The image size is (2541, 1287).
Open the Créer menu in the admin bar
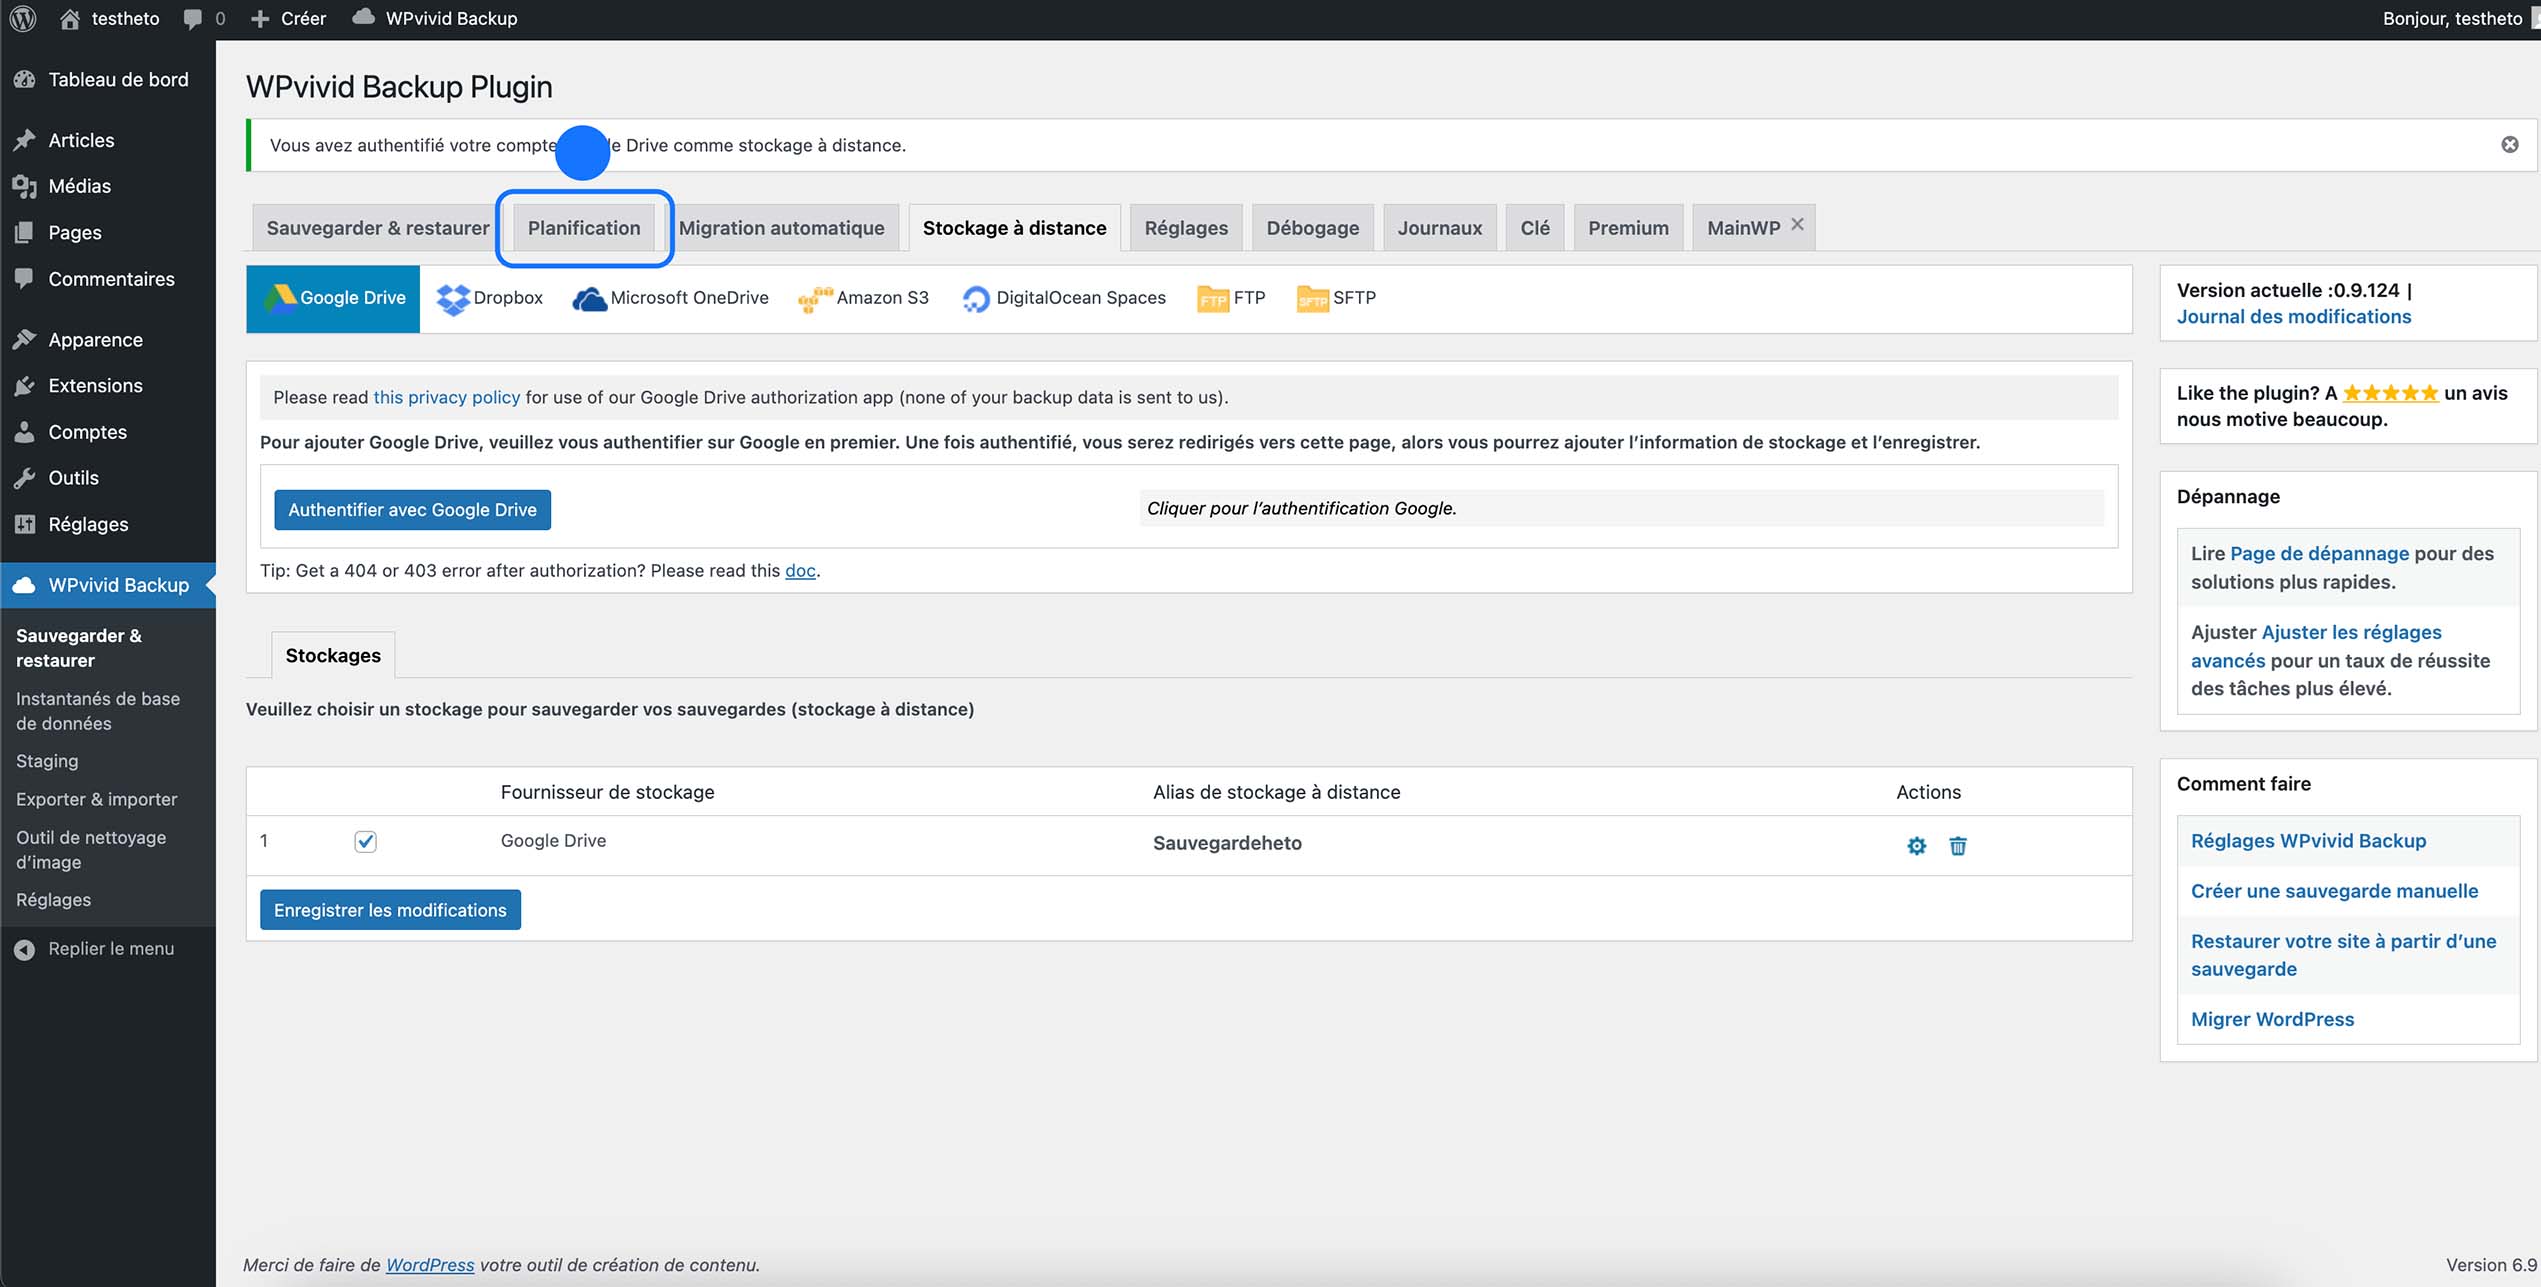coord(288,18)
